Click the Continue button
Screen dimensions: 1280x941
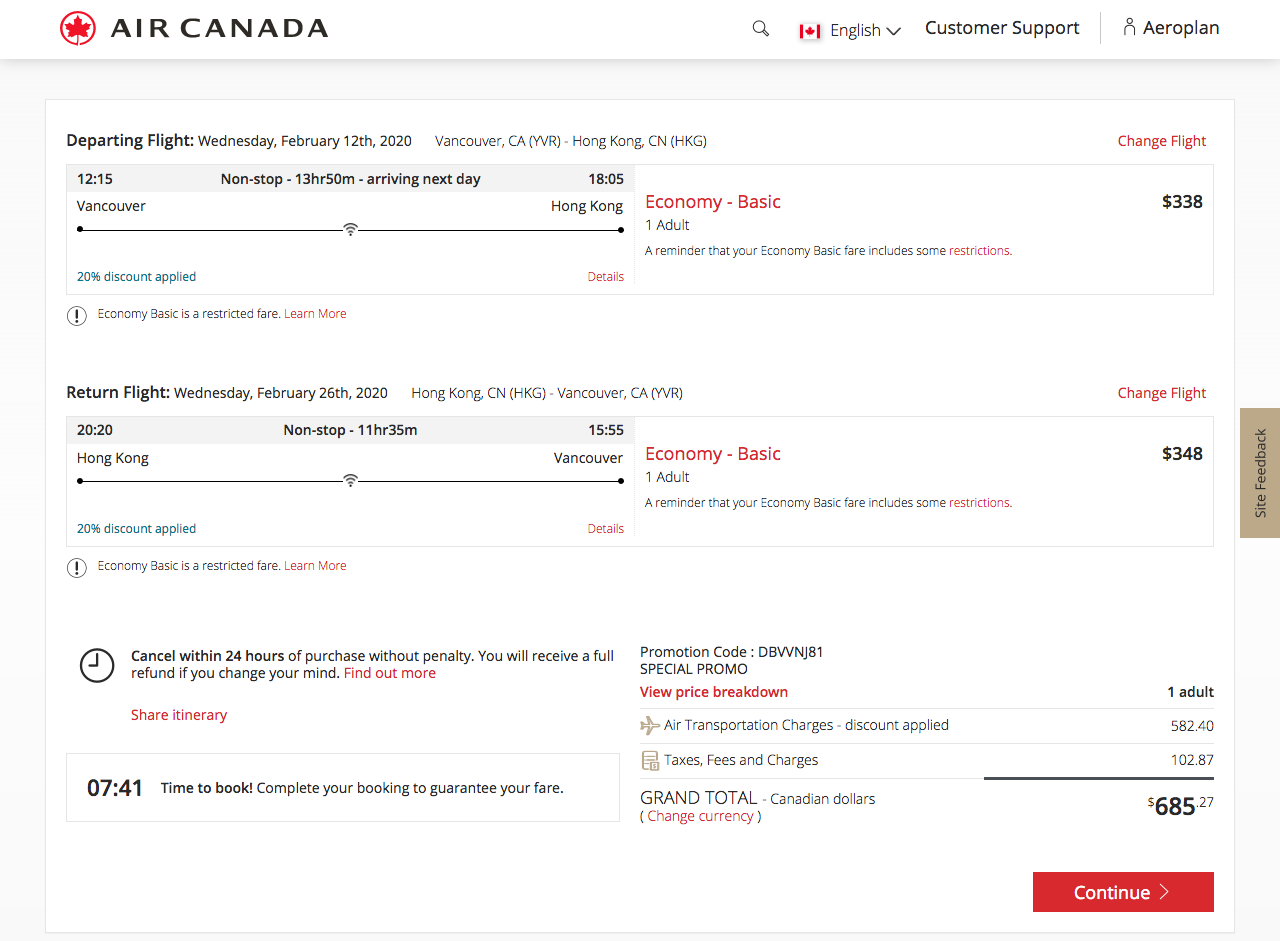point(1123,892)
